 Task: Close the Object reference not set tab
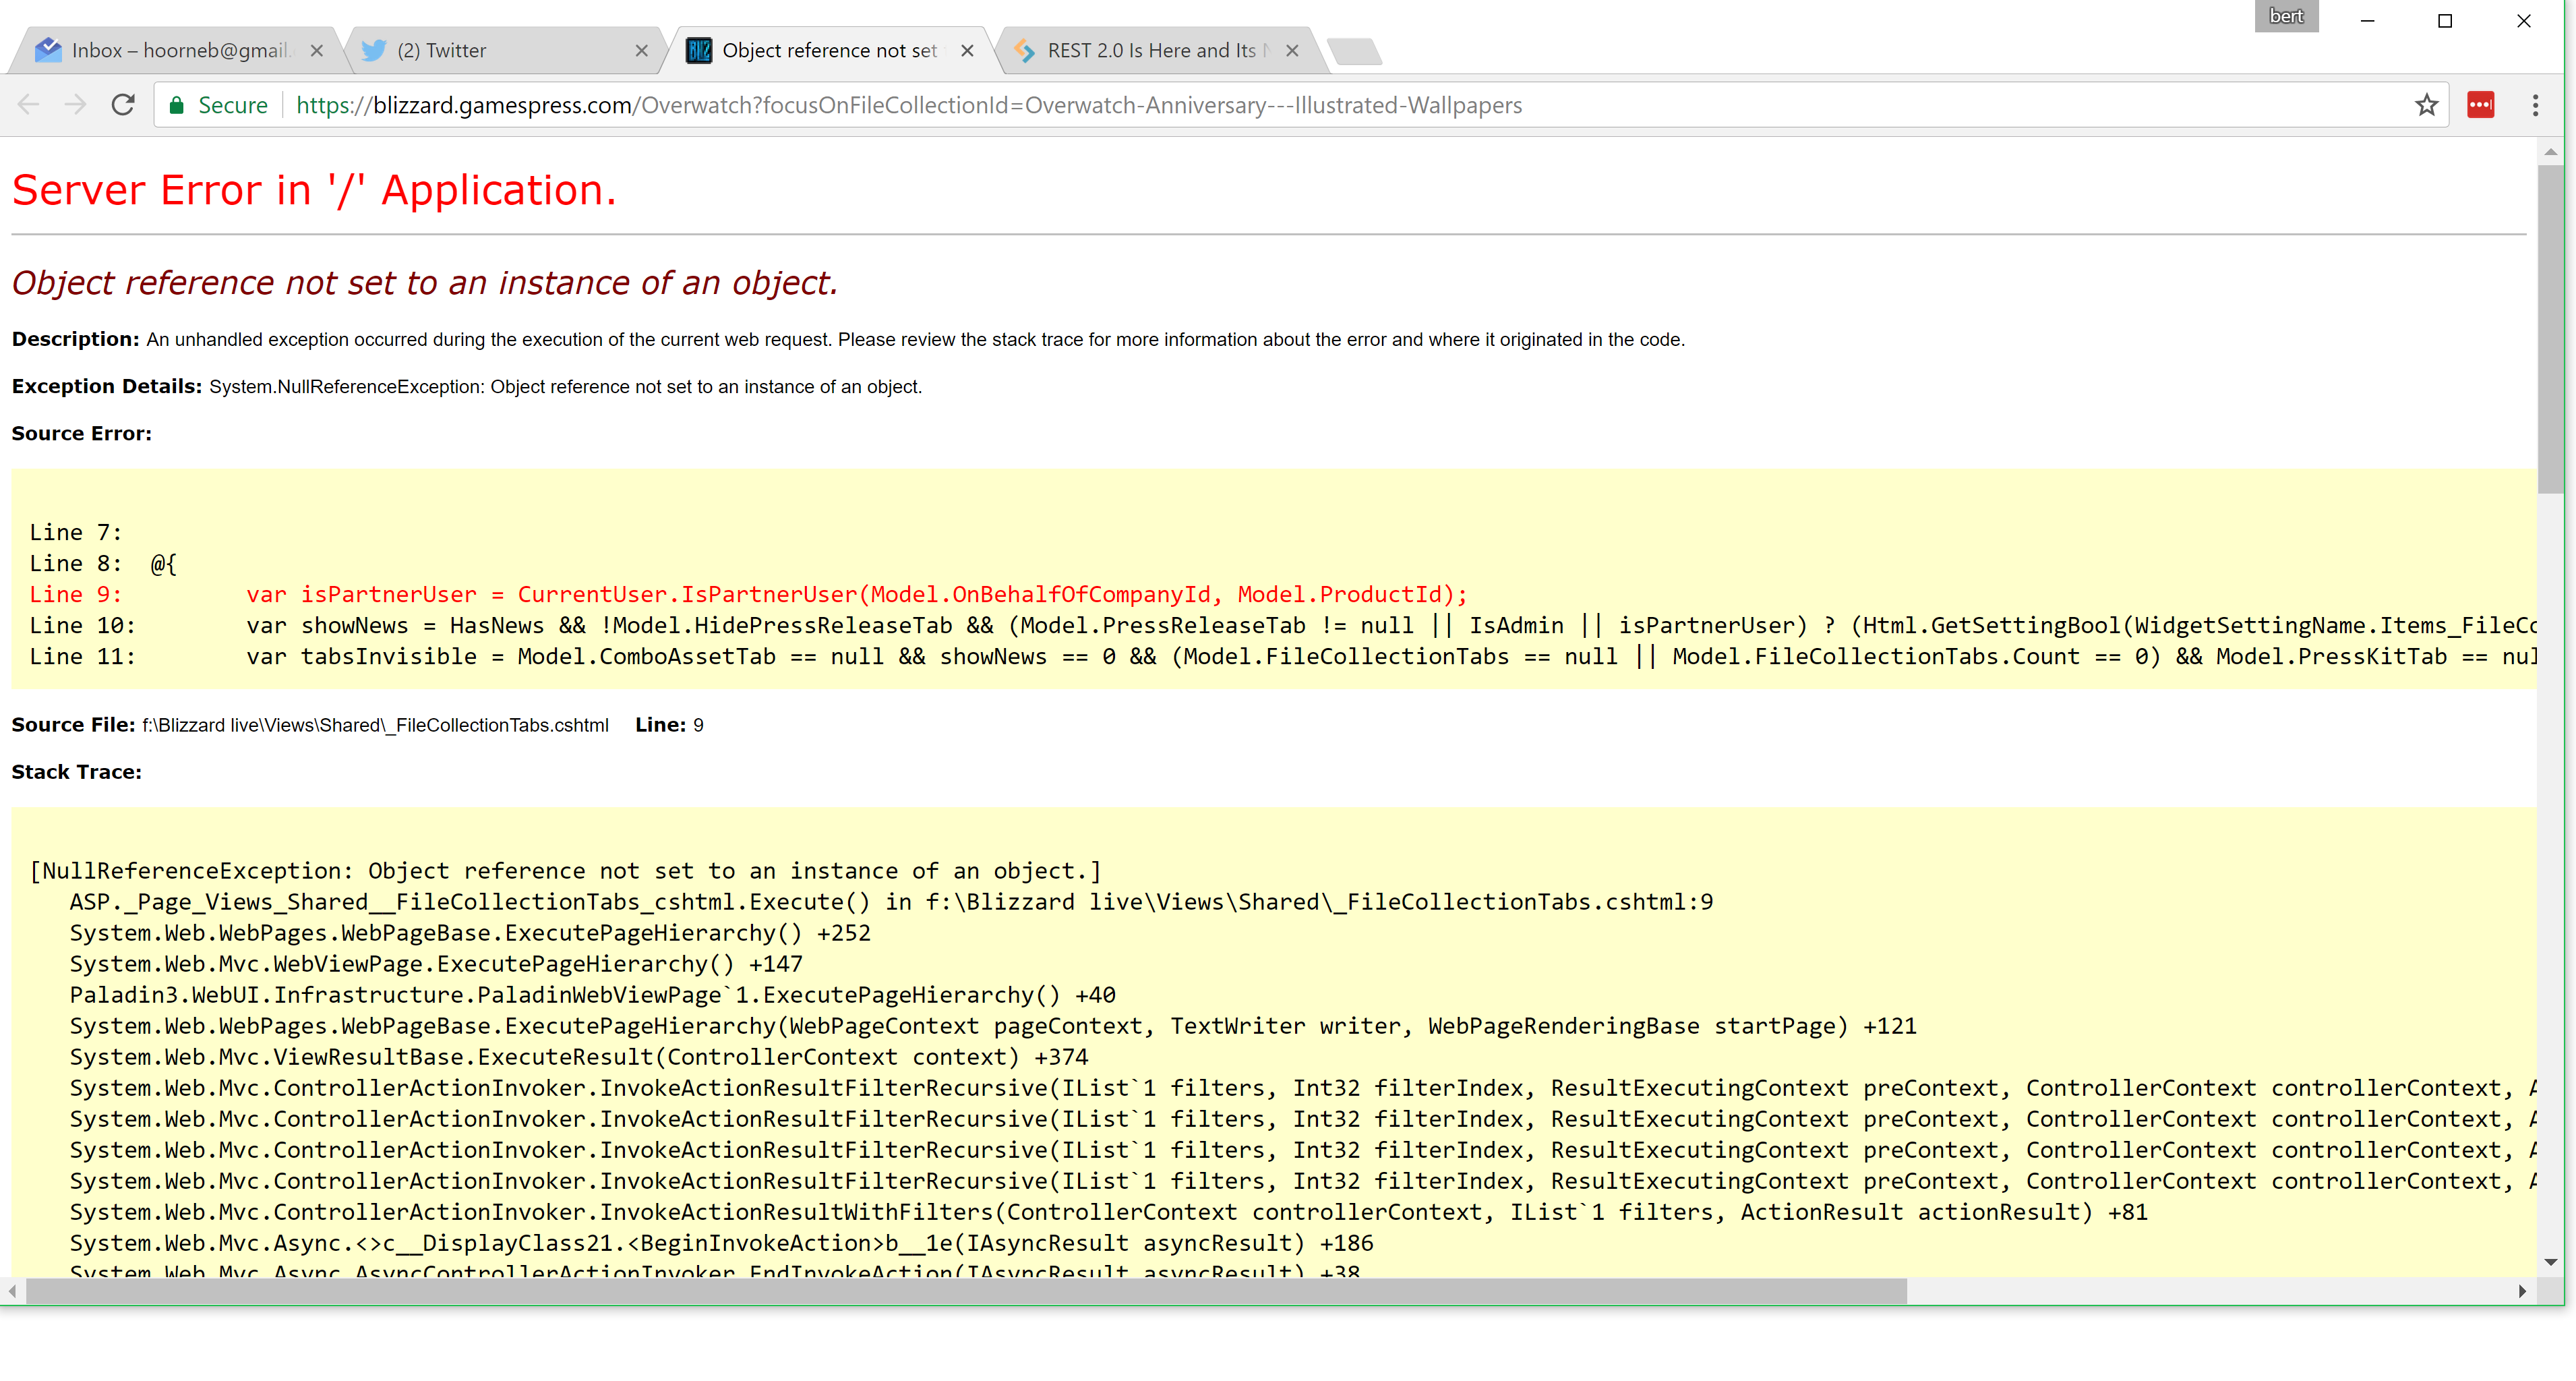[967, 51]
